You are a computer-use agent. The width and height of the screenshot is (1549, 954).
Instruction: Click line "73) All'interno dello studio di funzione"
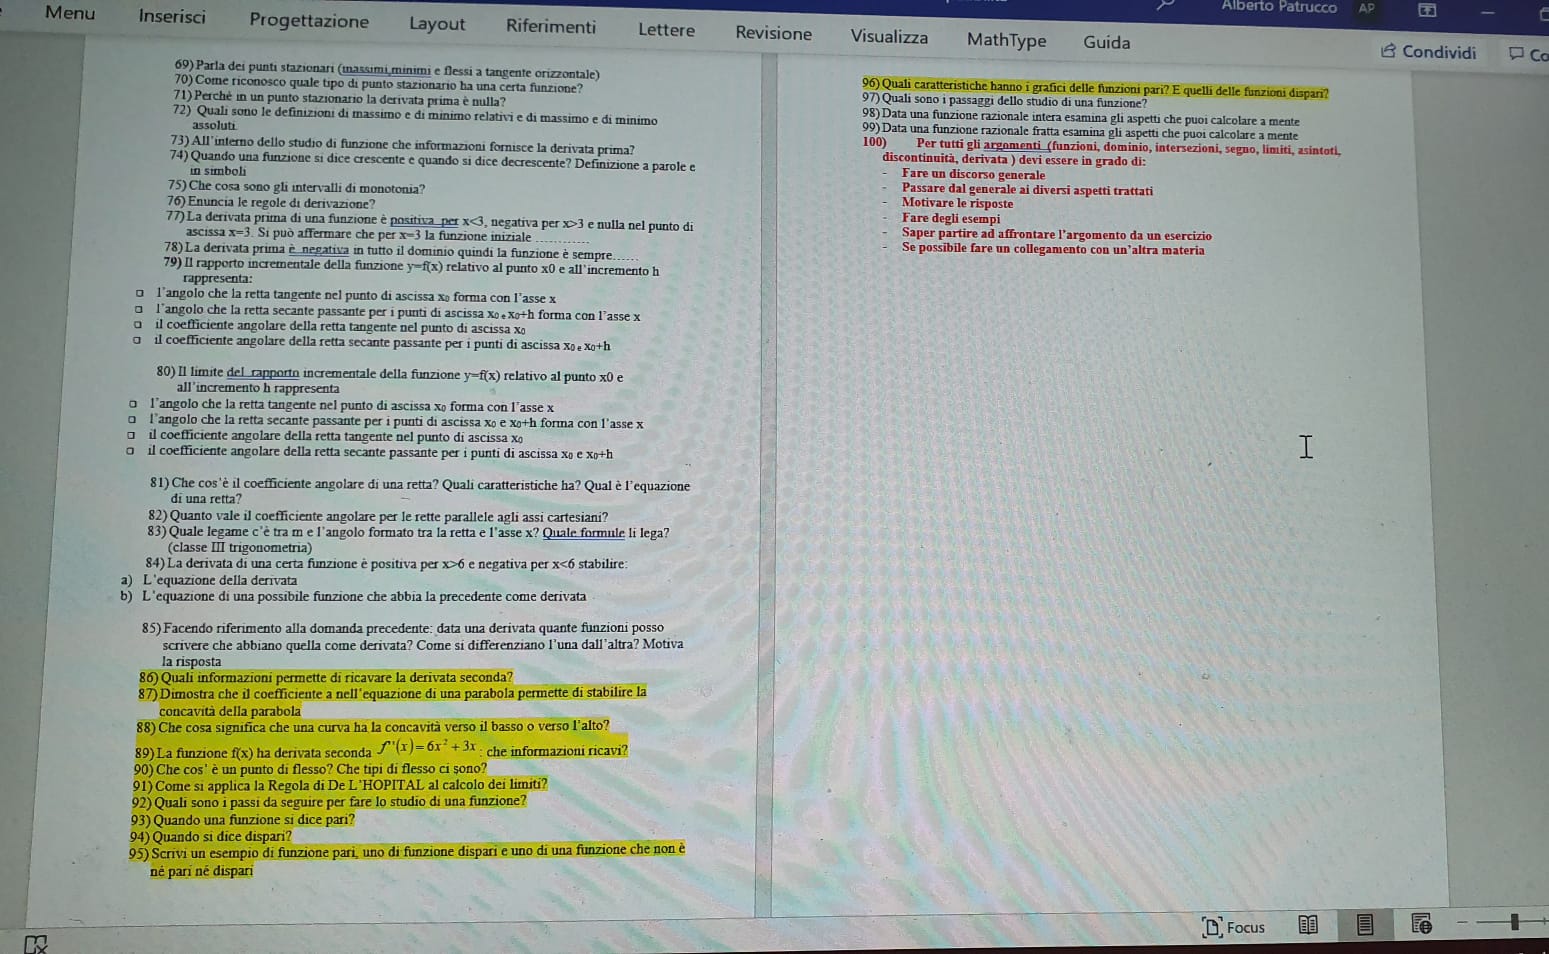coord(402,146)
